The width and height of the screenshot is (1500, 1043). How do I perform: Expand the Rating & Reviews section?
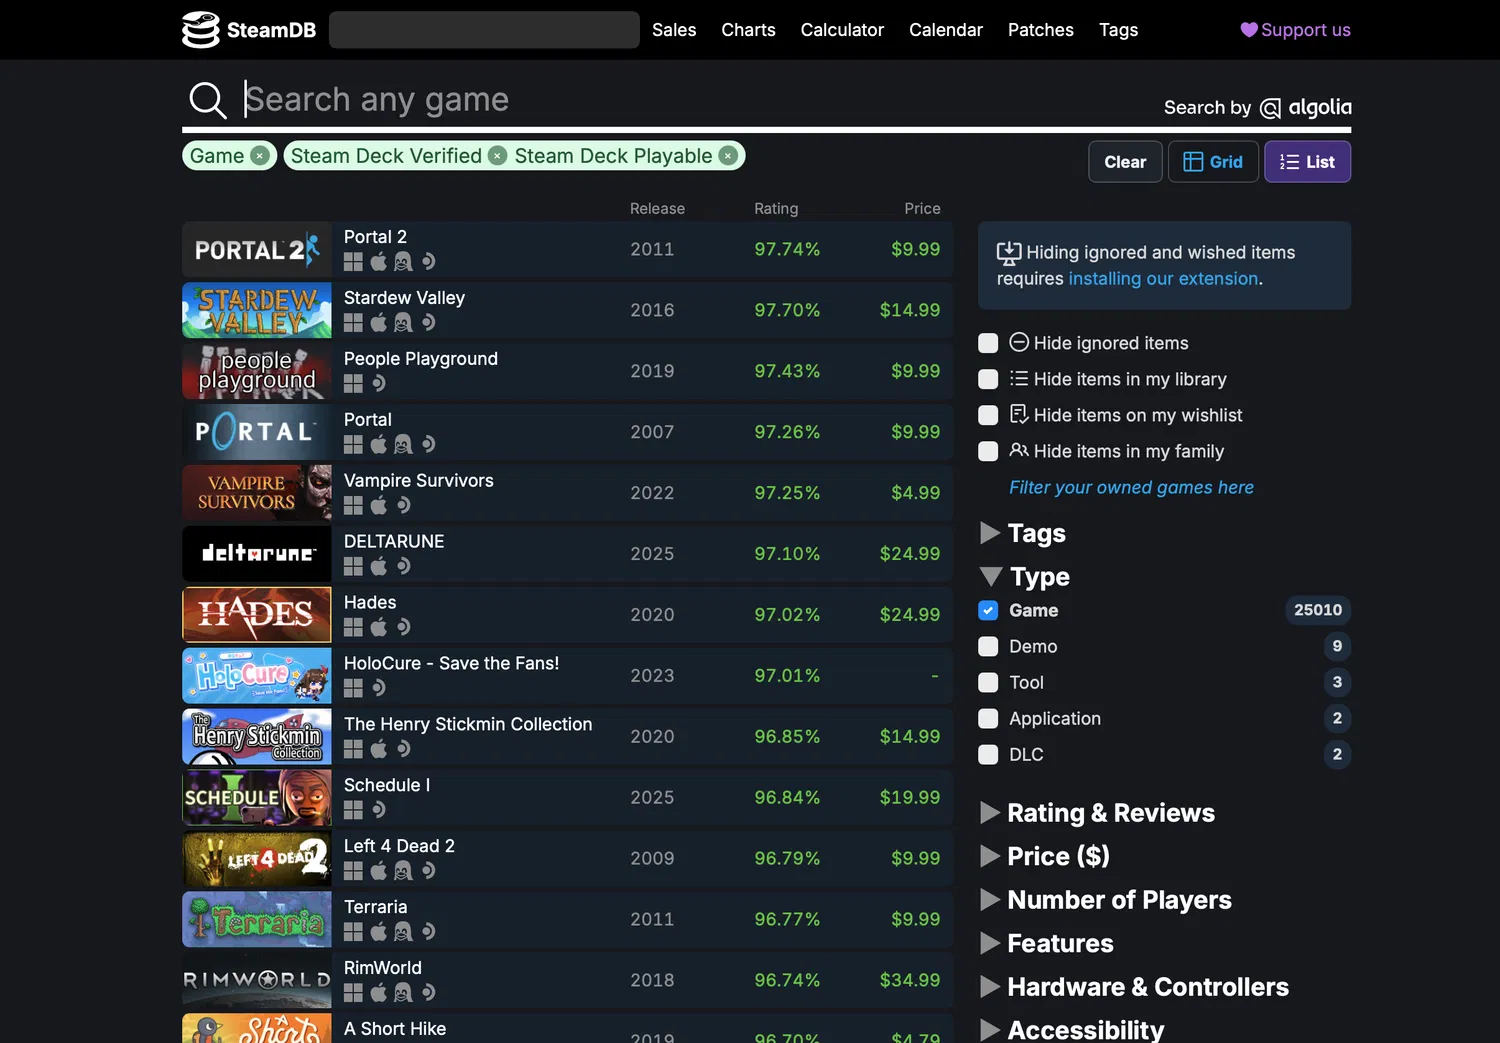1096,813
